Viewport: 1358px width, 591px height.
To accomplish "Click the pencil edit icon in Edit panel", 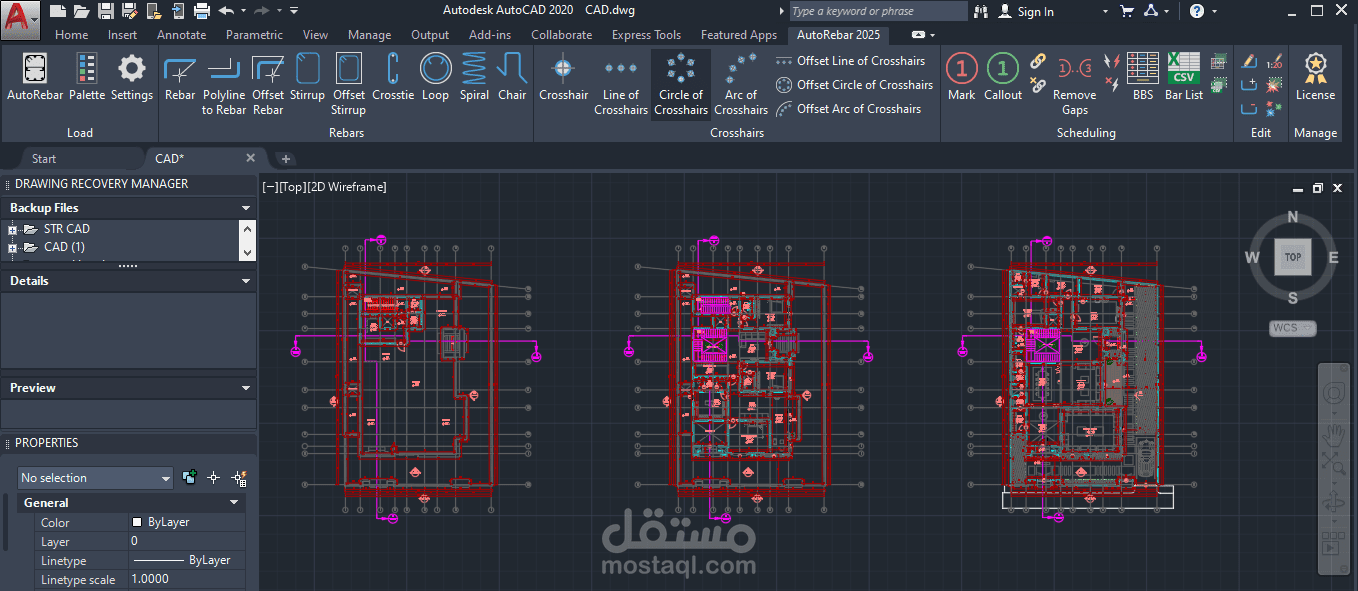I will tap(1250, 62).
